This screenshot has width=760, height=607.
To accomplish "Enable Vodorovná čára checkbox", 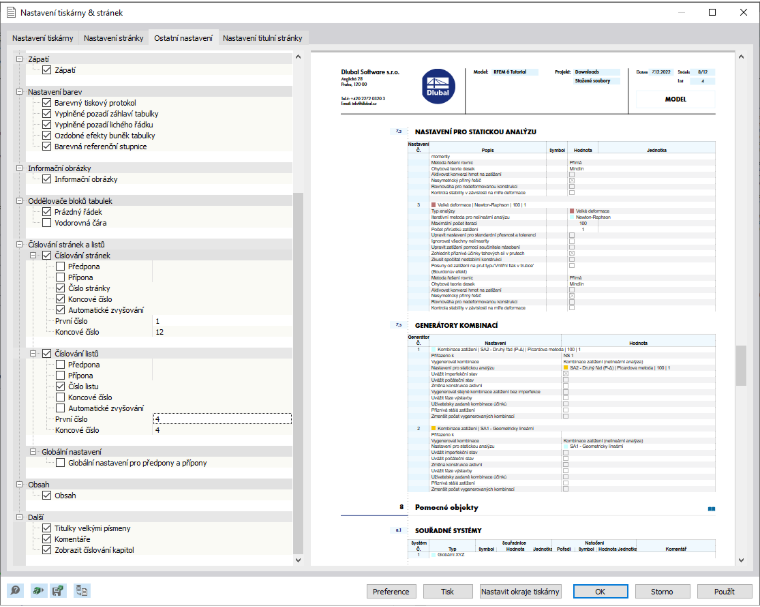I will click(x=47, y=223).
